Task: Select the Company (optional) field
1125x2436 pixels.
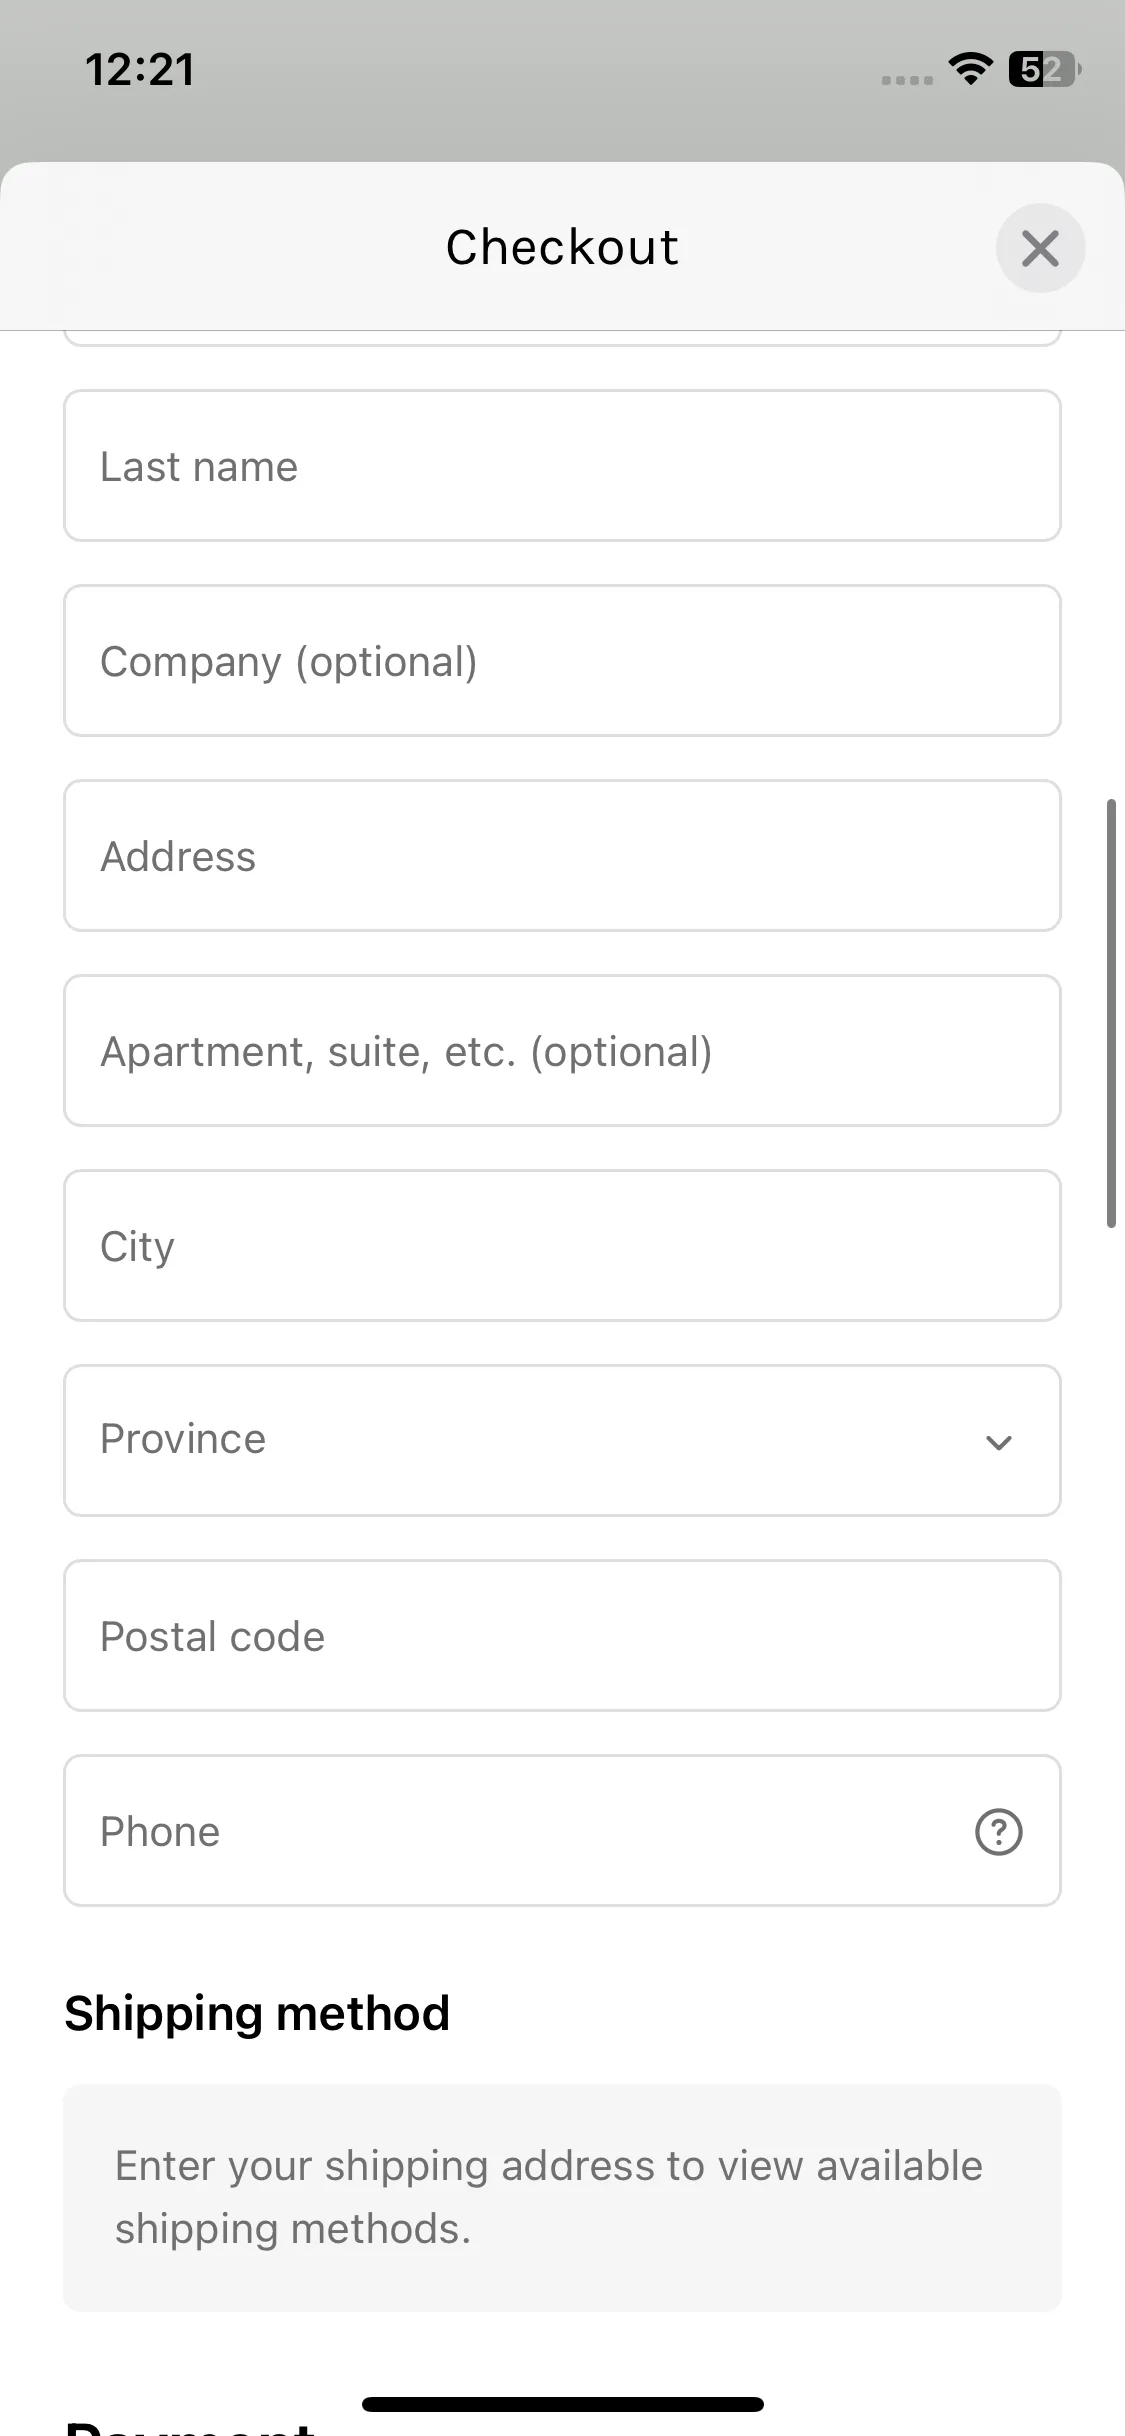Action: click(562, 661)
